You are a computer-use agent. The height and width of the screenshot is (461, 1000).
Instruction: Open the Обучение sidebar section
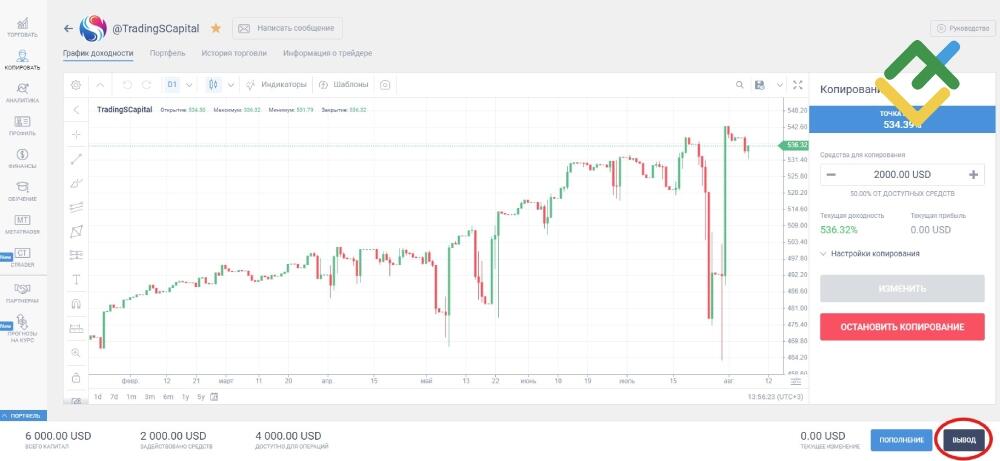click(x=22, y=192)
